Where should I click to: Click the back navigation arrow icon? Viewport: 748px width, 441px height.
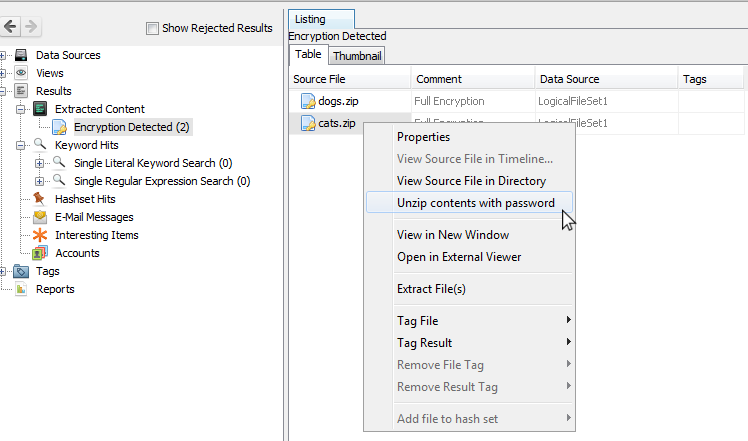(x=11, y=27)
